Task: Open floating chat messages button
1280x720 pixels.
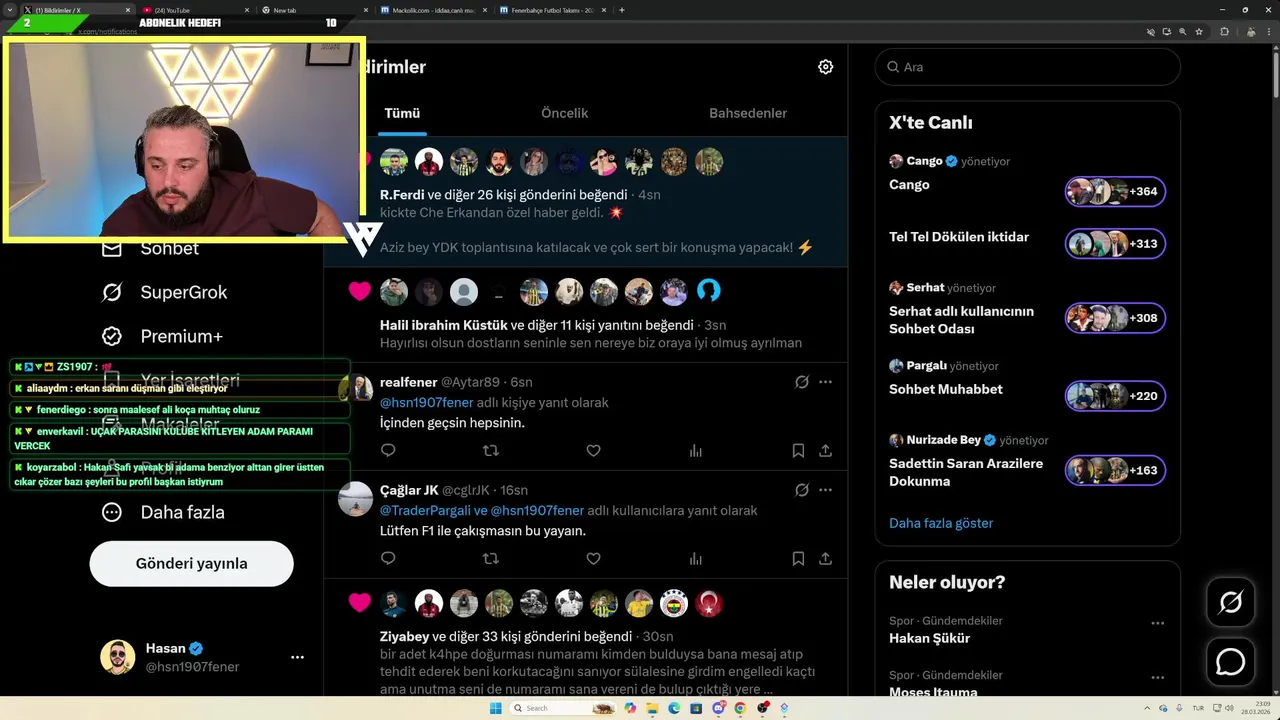Action: click(x=1230, y=662)
